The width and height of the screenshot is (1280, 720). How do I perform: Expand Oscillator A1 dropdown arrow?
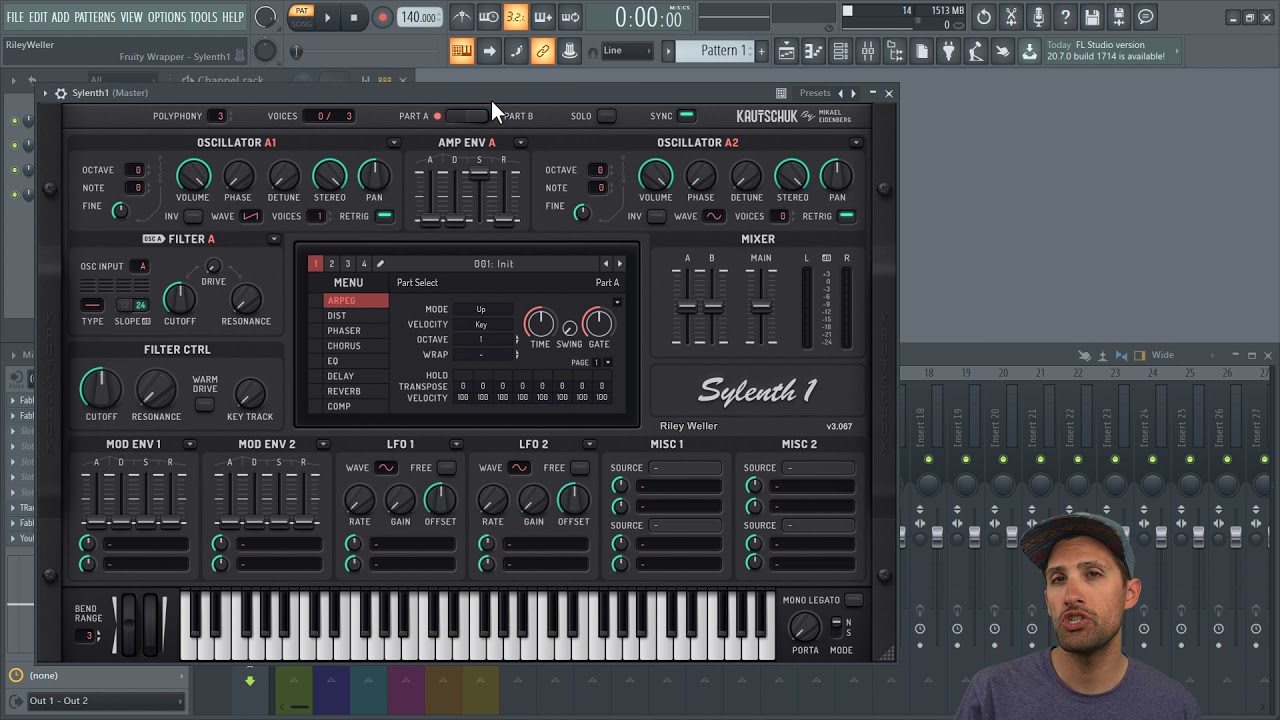394,143
